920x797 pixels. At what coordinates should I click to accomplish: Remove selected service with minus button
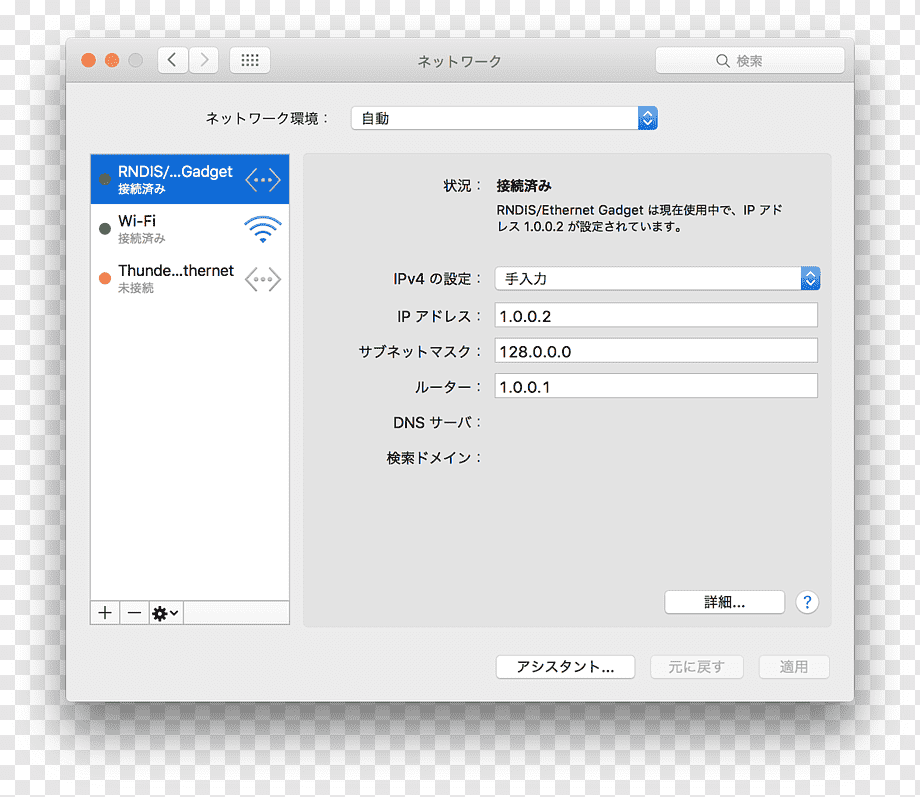click(134, 613)
